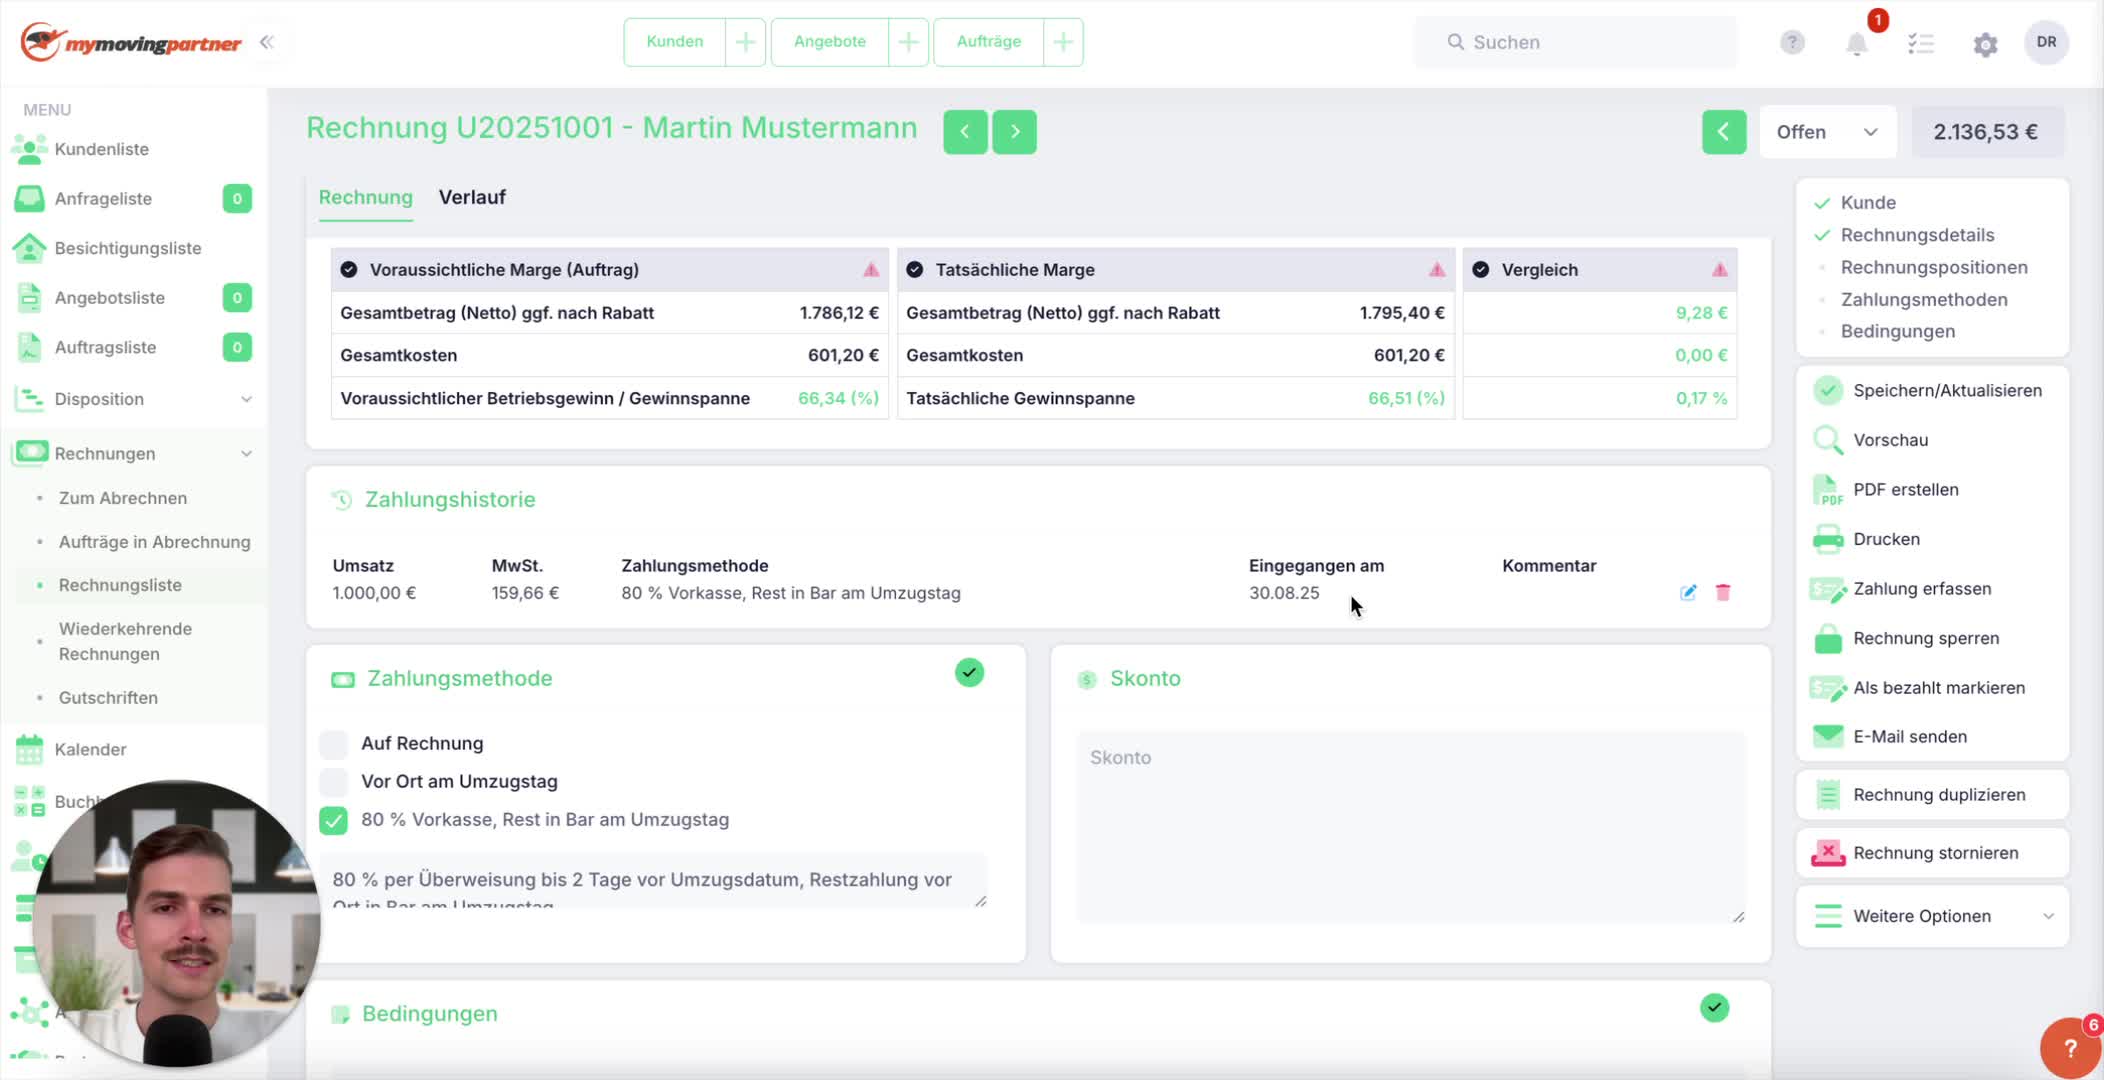Uncheck 80 % Vorkasse payment checkbox

pyautogui.click(x=334, y=820)
